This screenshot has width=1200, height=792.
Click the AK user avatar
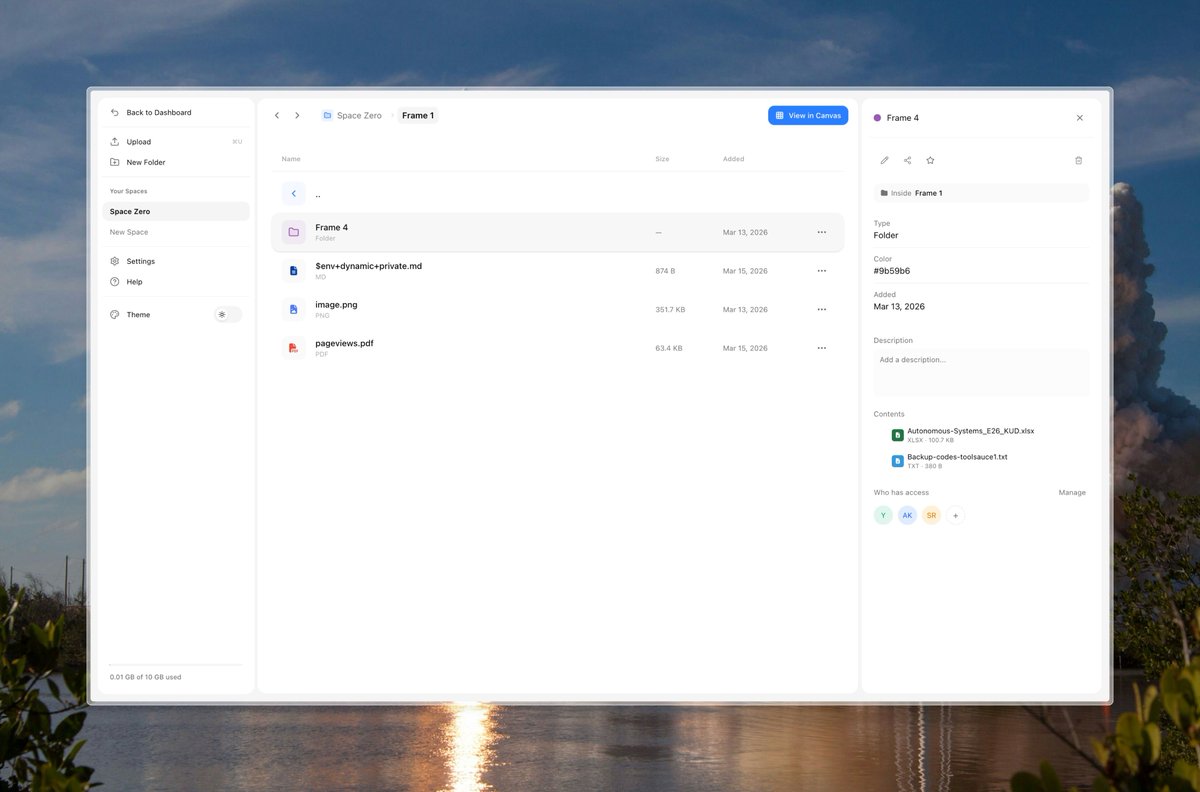[x=907, y=516]
